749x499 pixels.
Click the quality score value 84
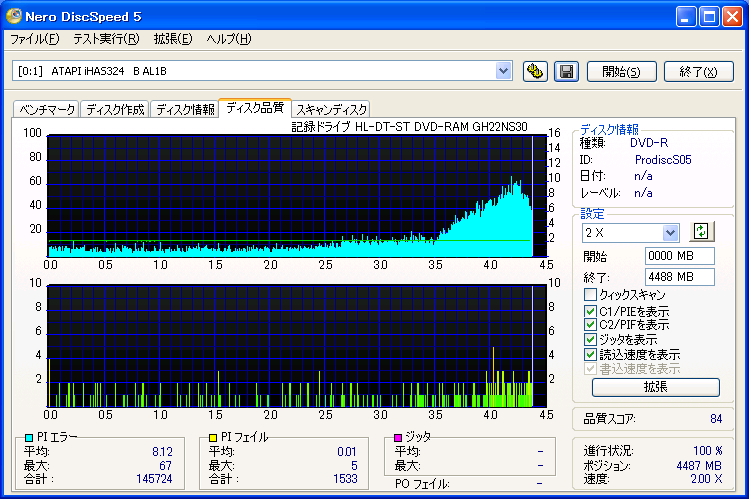click(x=716, y=419)
